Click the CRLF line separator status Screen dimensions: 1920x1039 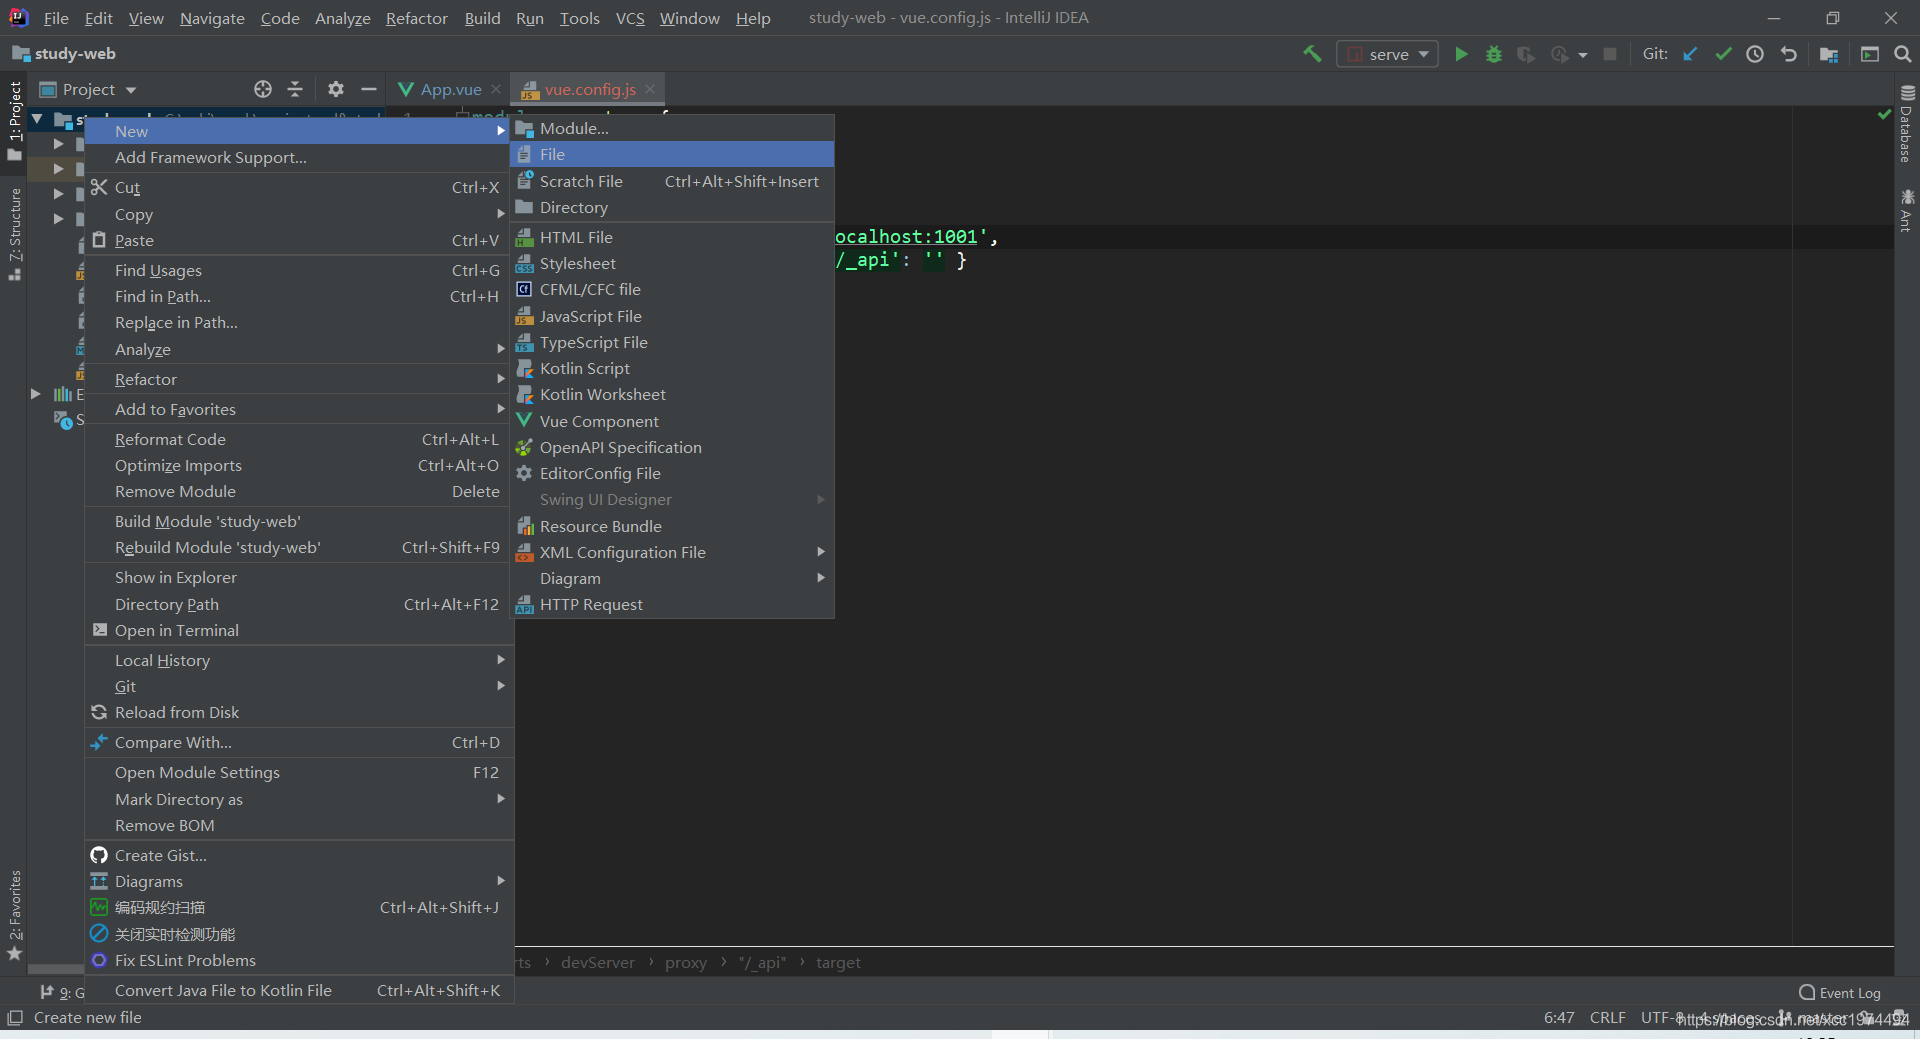tap(1607, 1017)
